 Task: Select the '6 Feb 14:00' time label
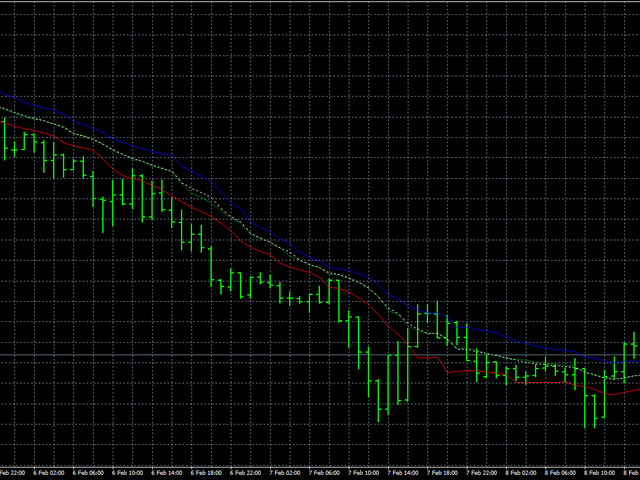coord(167,473)
